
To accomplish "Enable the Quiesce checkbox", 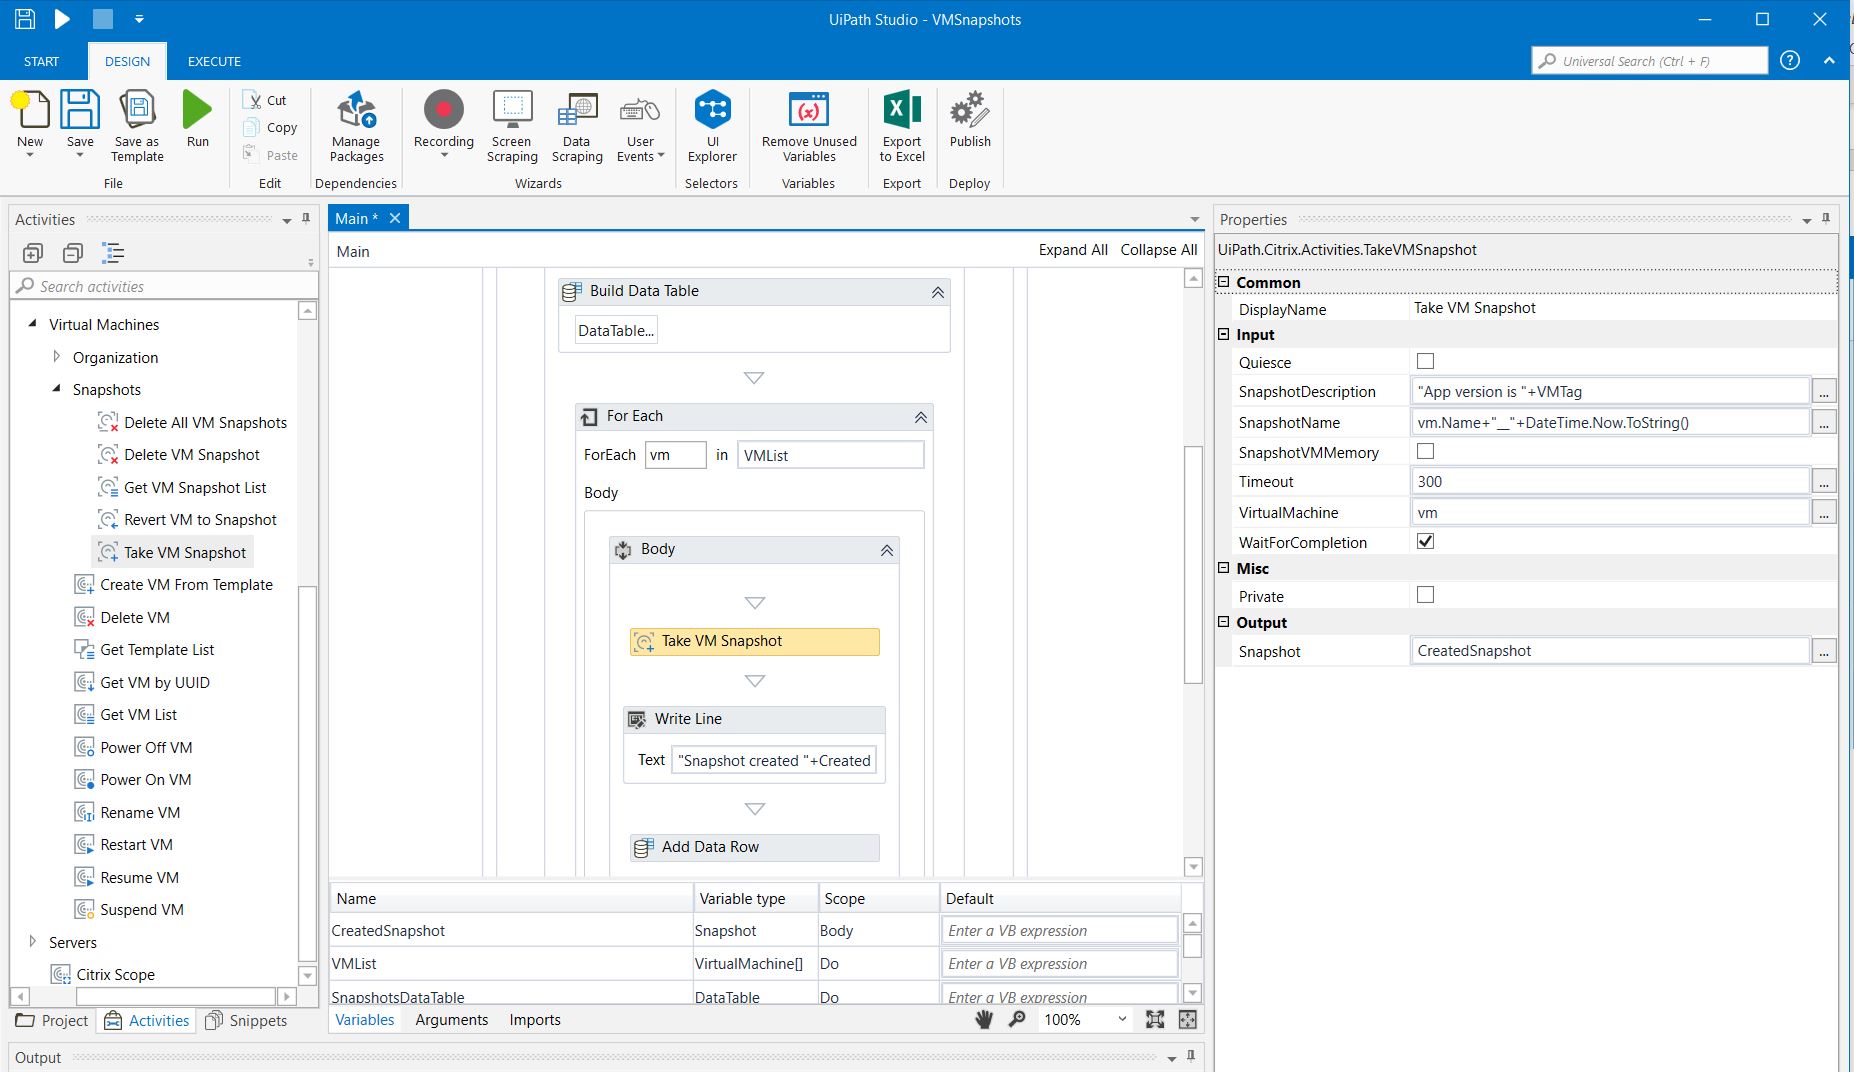I will point(1425,361).
